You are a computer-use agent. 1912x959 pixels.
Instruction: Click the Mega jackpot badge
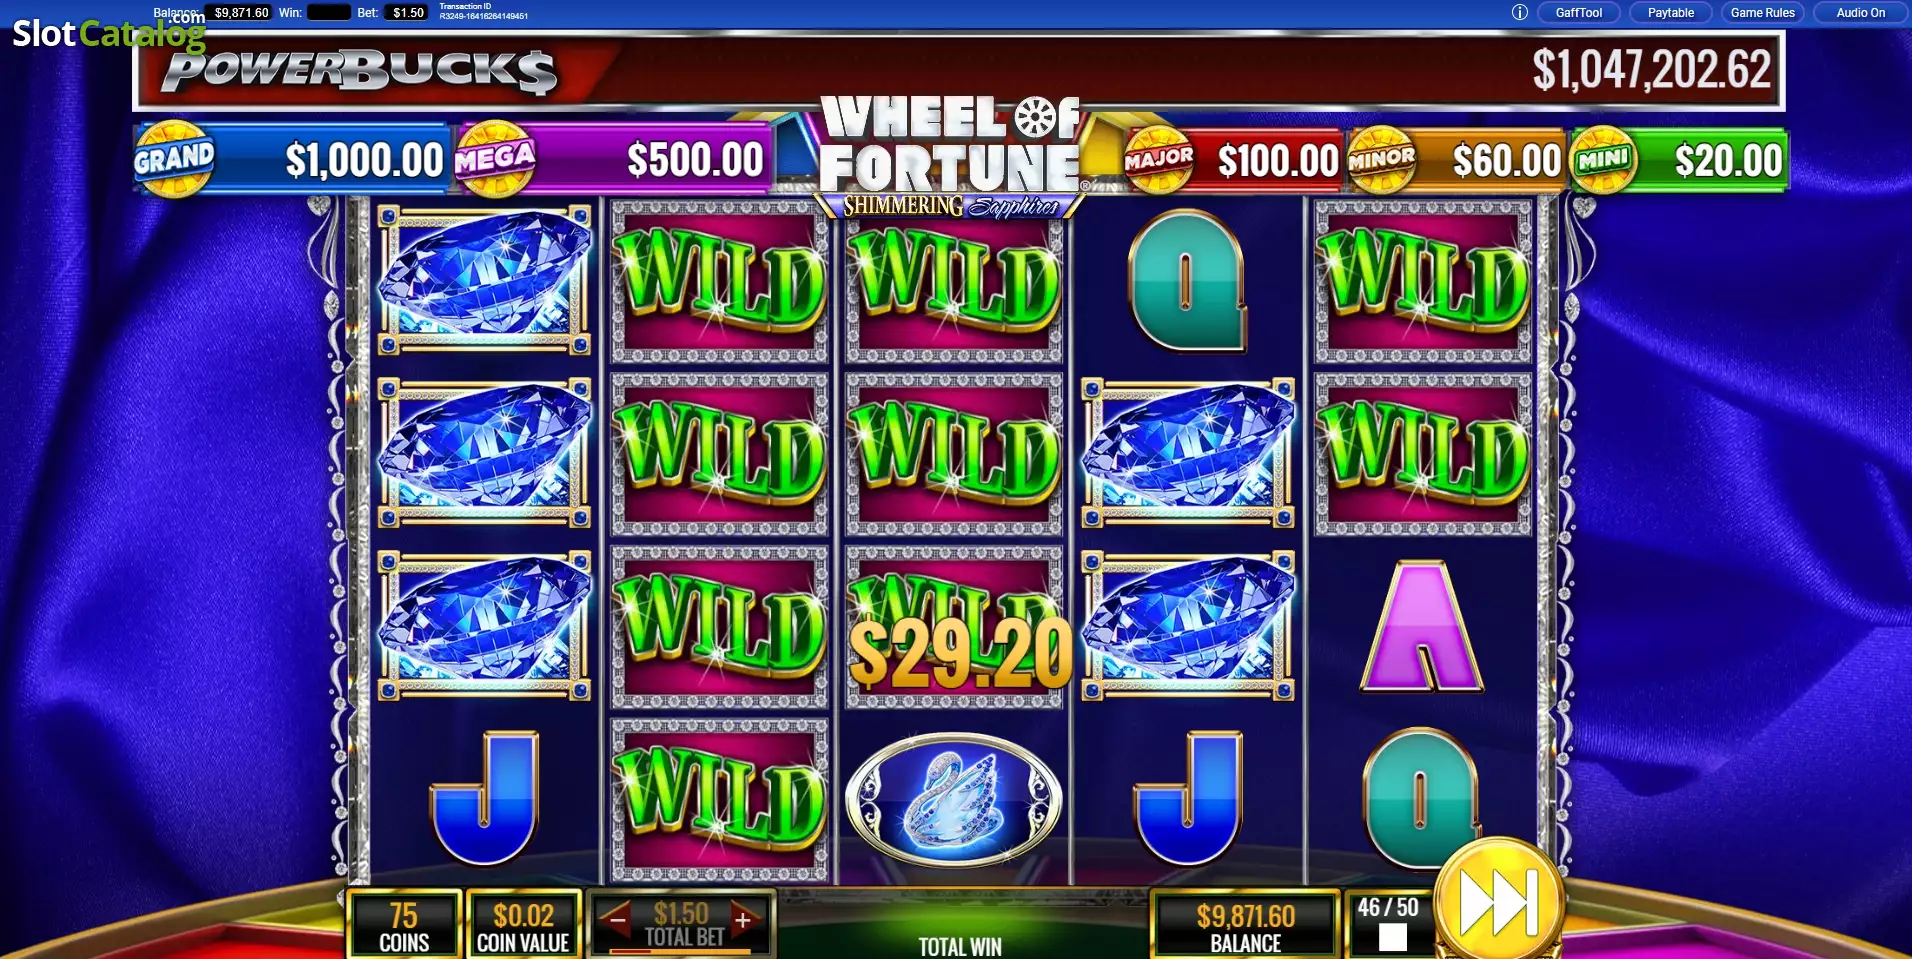coord(494,158)
